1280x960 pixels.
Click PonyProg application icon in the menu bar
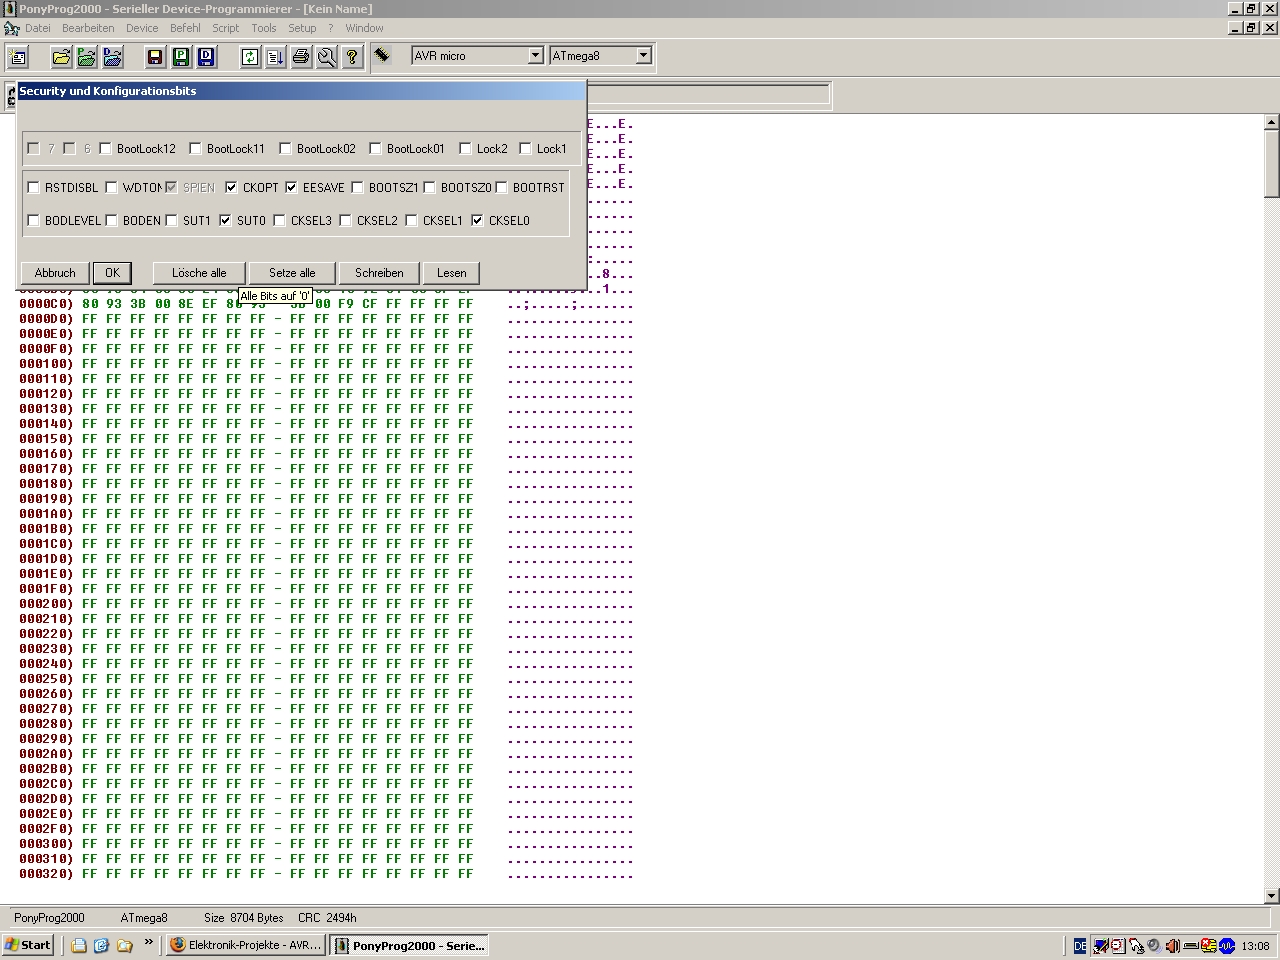(x=11, y=28)
